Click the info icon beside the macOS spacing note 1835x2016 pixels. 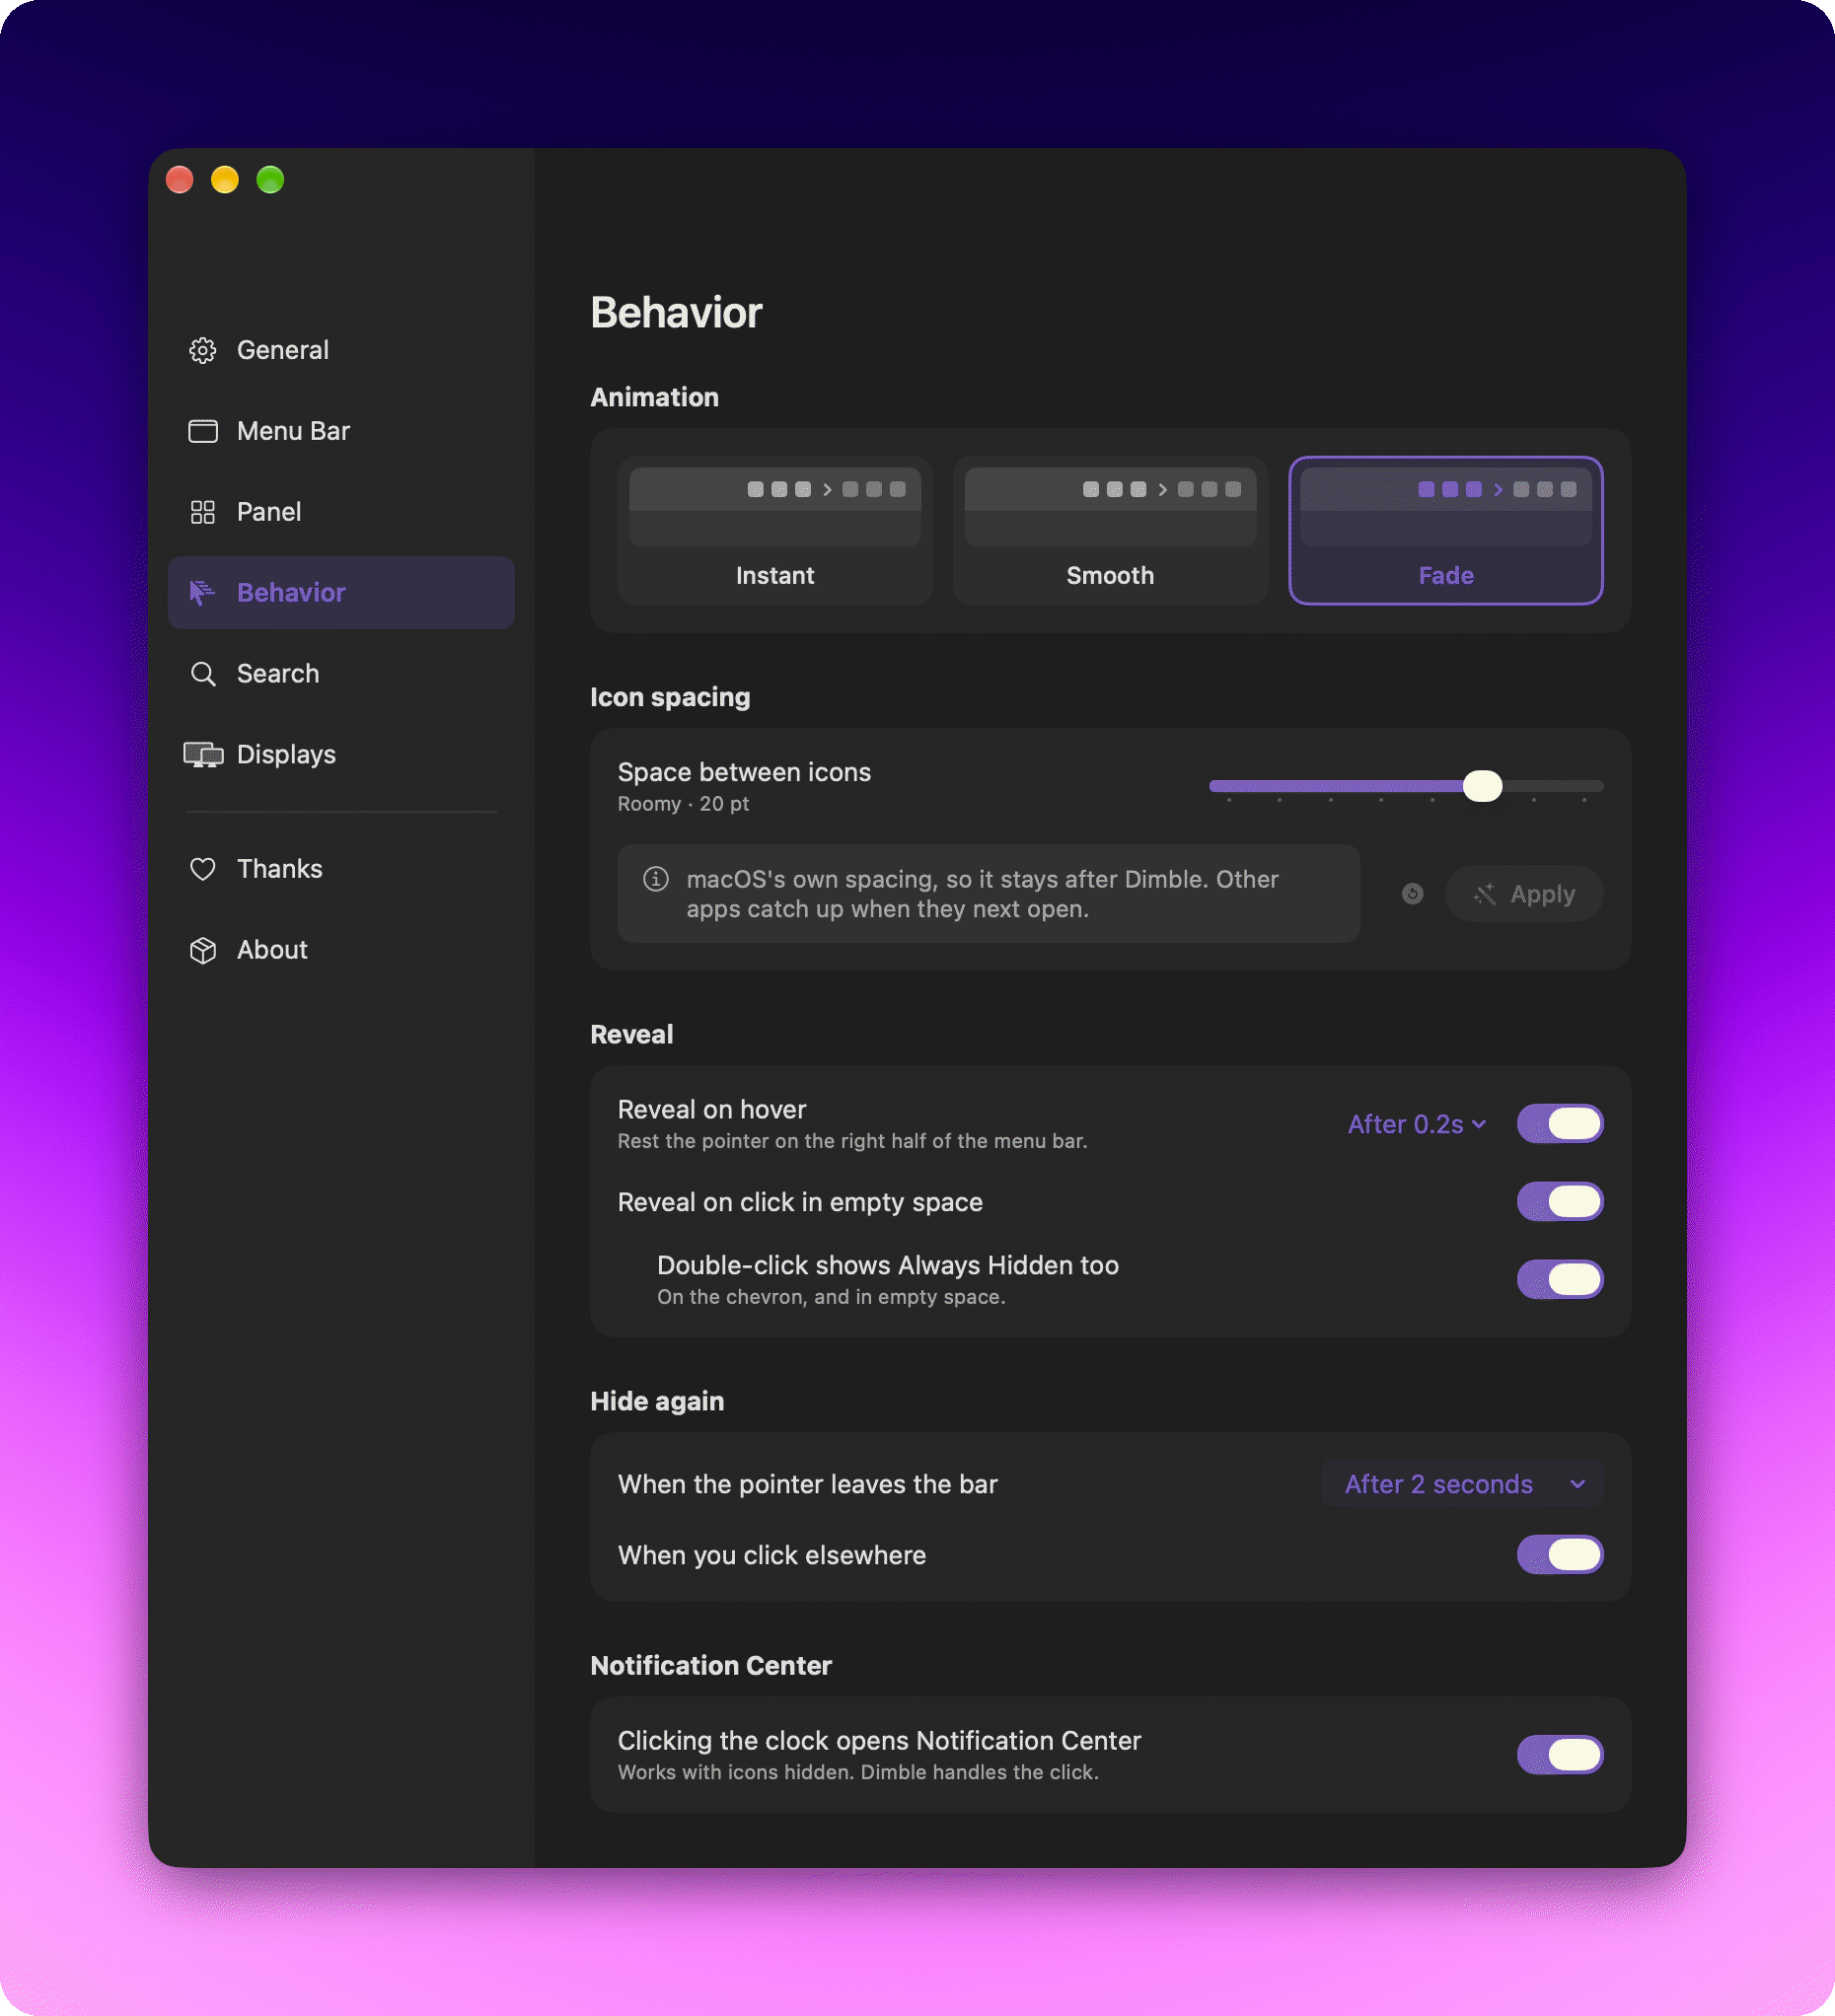(x=656, y=879)
